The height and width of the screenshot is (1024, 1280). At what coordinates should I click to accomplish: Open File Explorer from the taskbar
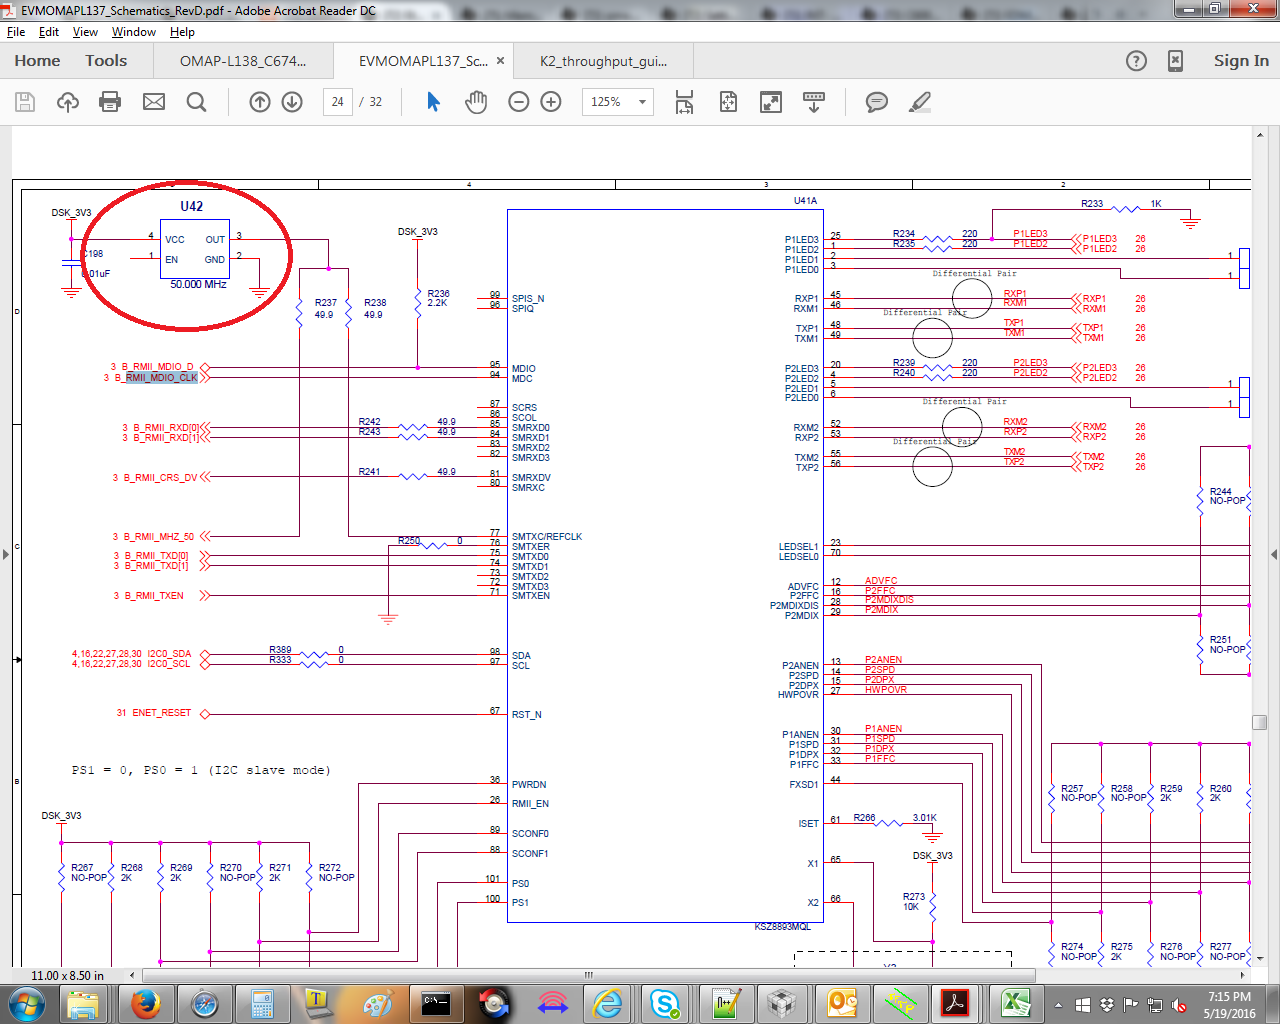tap(83, 1003)
